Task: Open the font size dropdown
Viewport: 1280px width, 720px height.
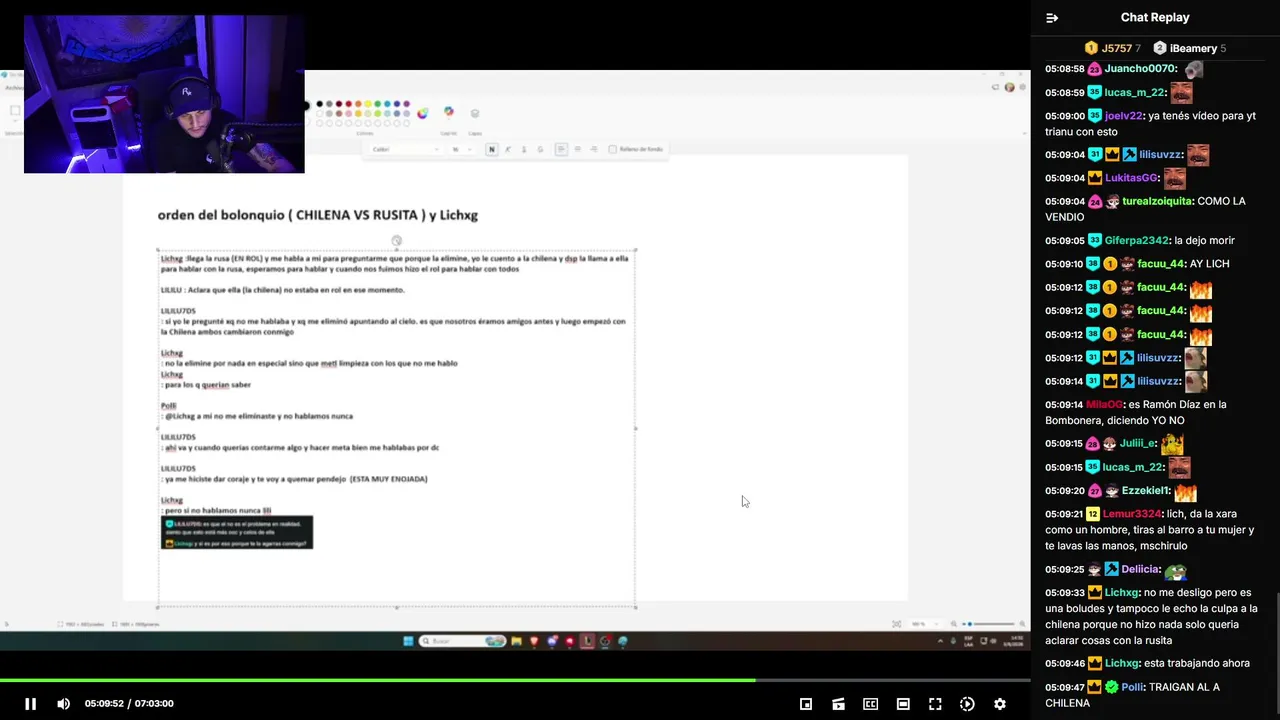Action: point(461,149)
